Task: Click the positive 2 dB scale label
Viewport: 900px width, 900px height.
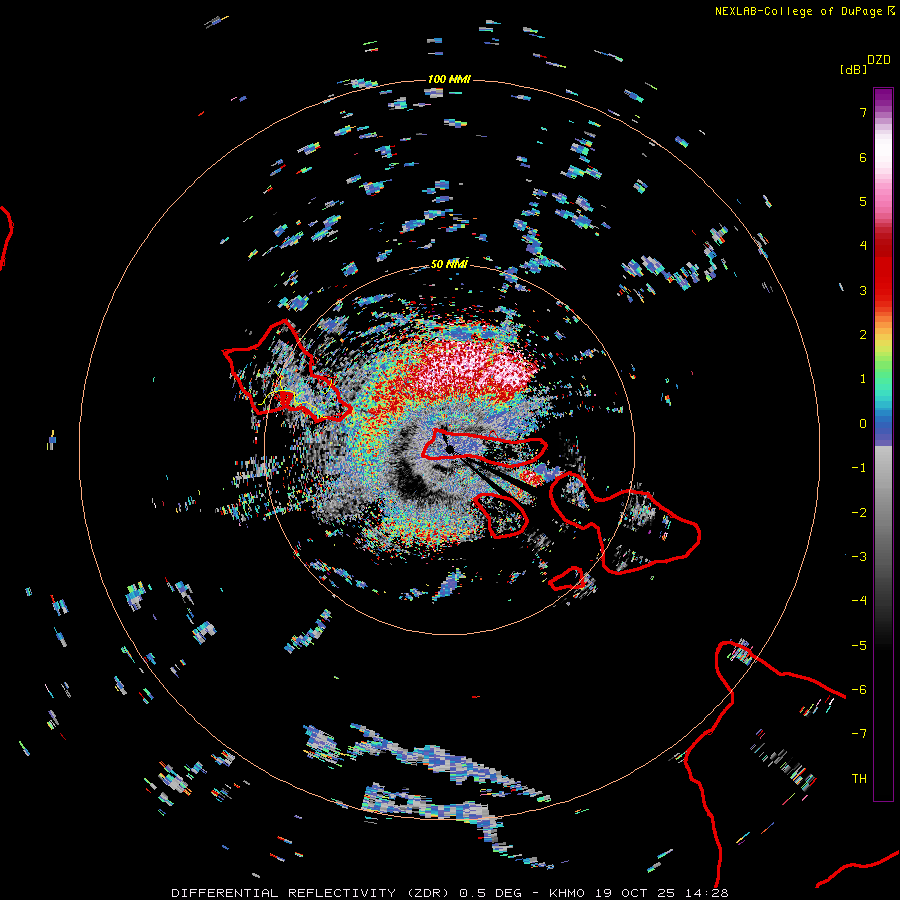Action: 863,335
